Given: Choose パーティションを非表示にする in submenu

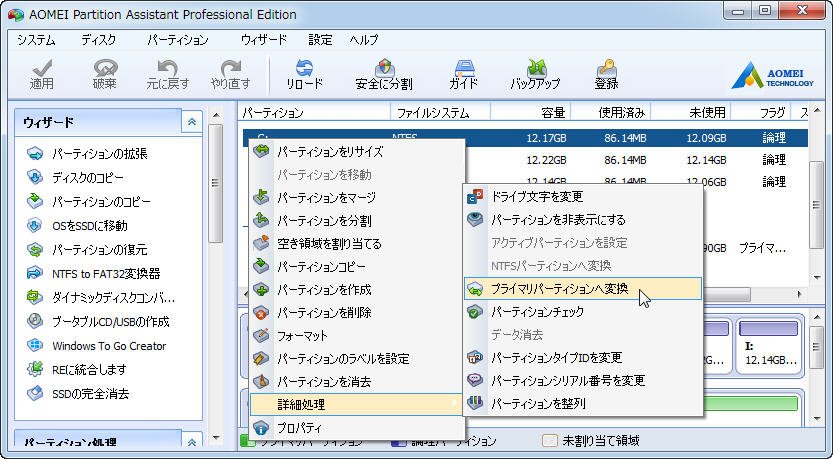Looking at the screenshot, I should click(x=583, y=219).
